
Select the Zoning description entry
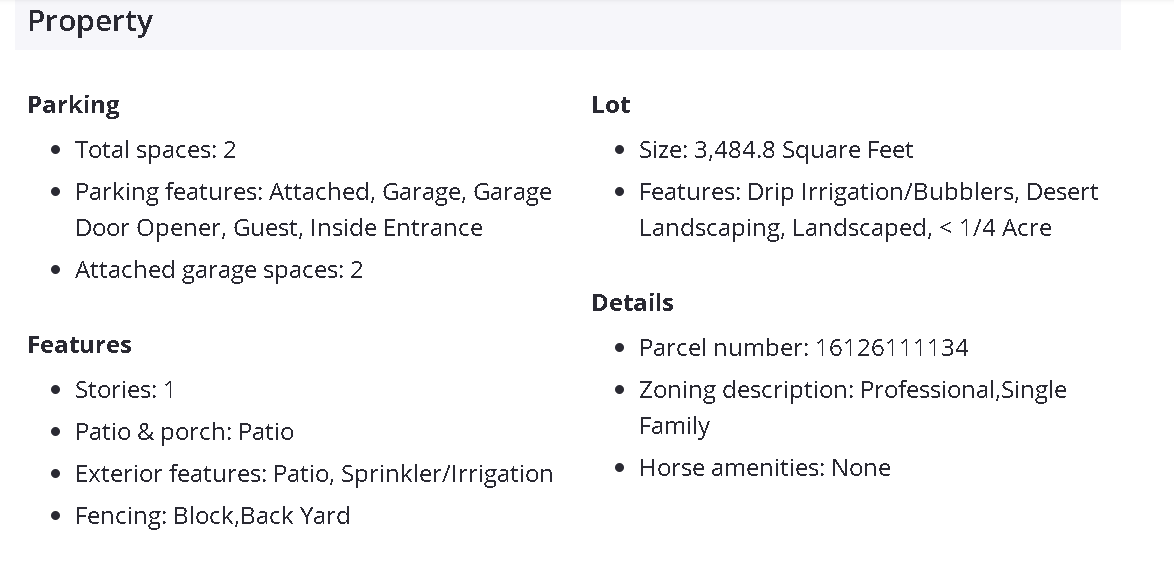[x=852, y=390]
